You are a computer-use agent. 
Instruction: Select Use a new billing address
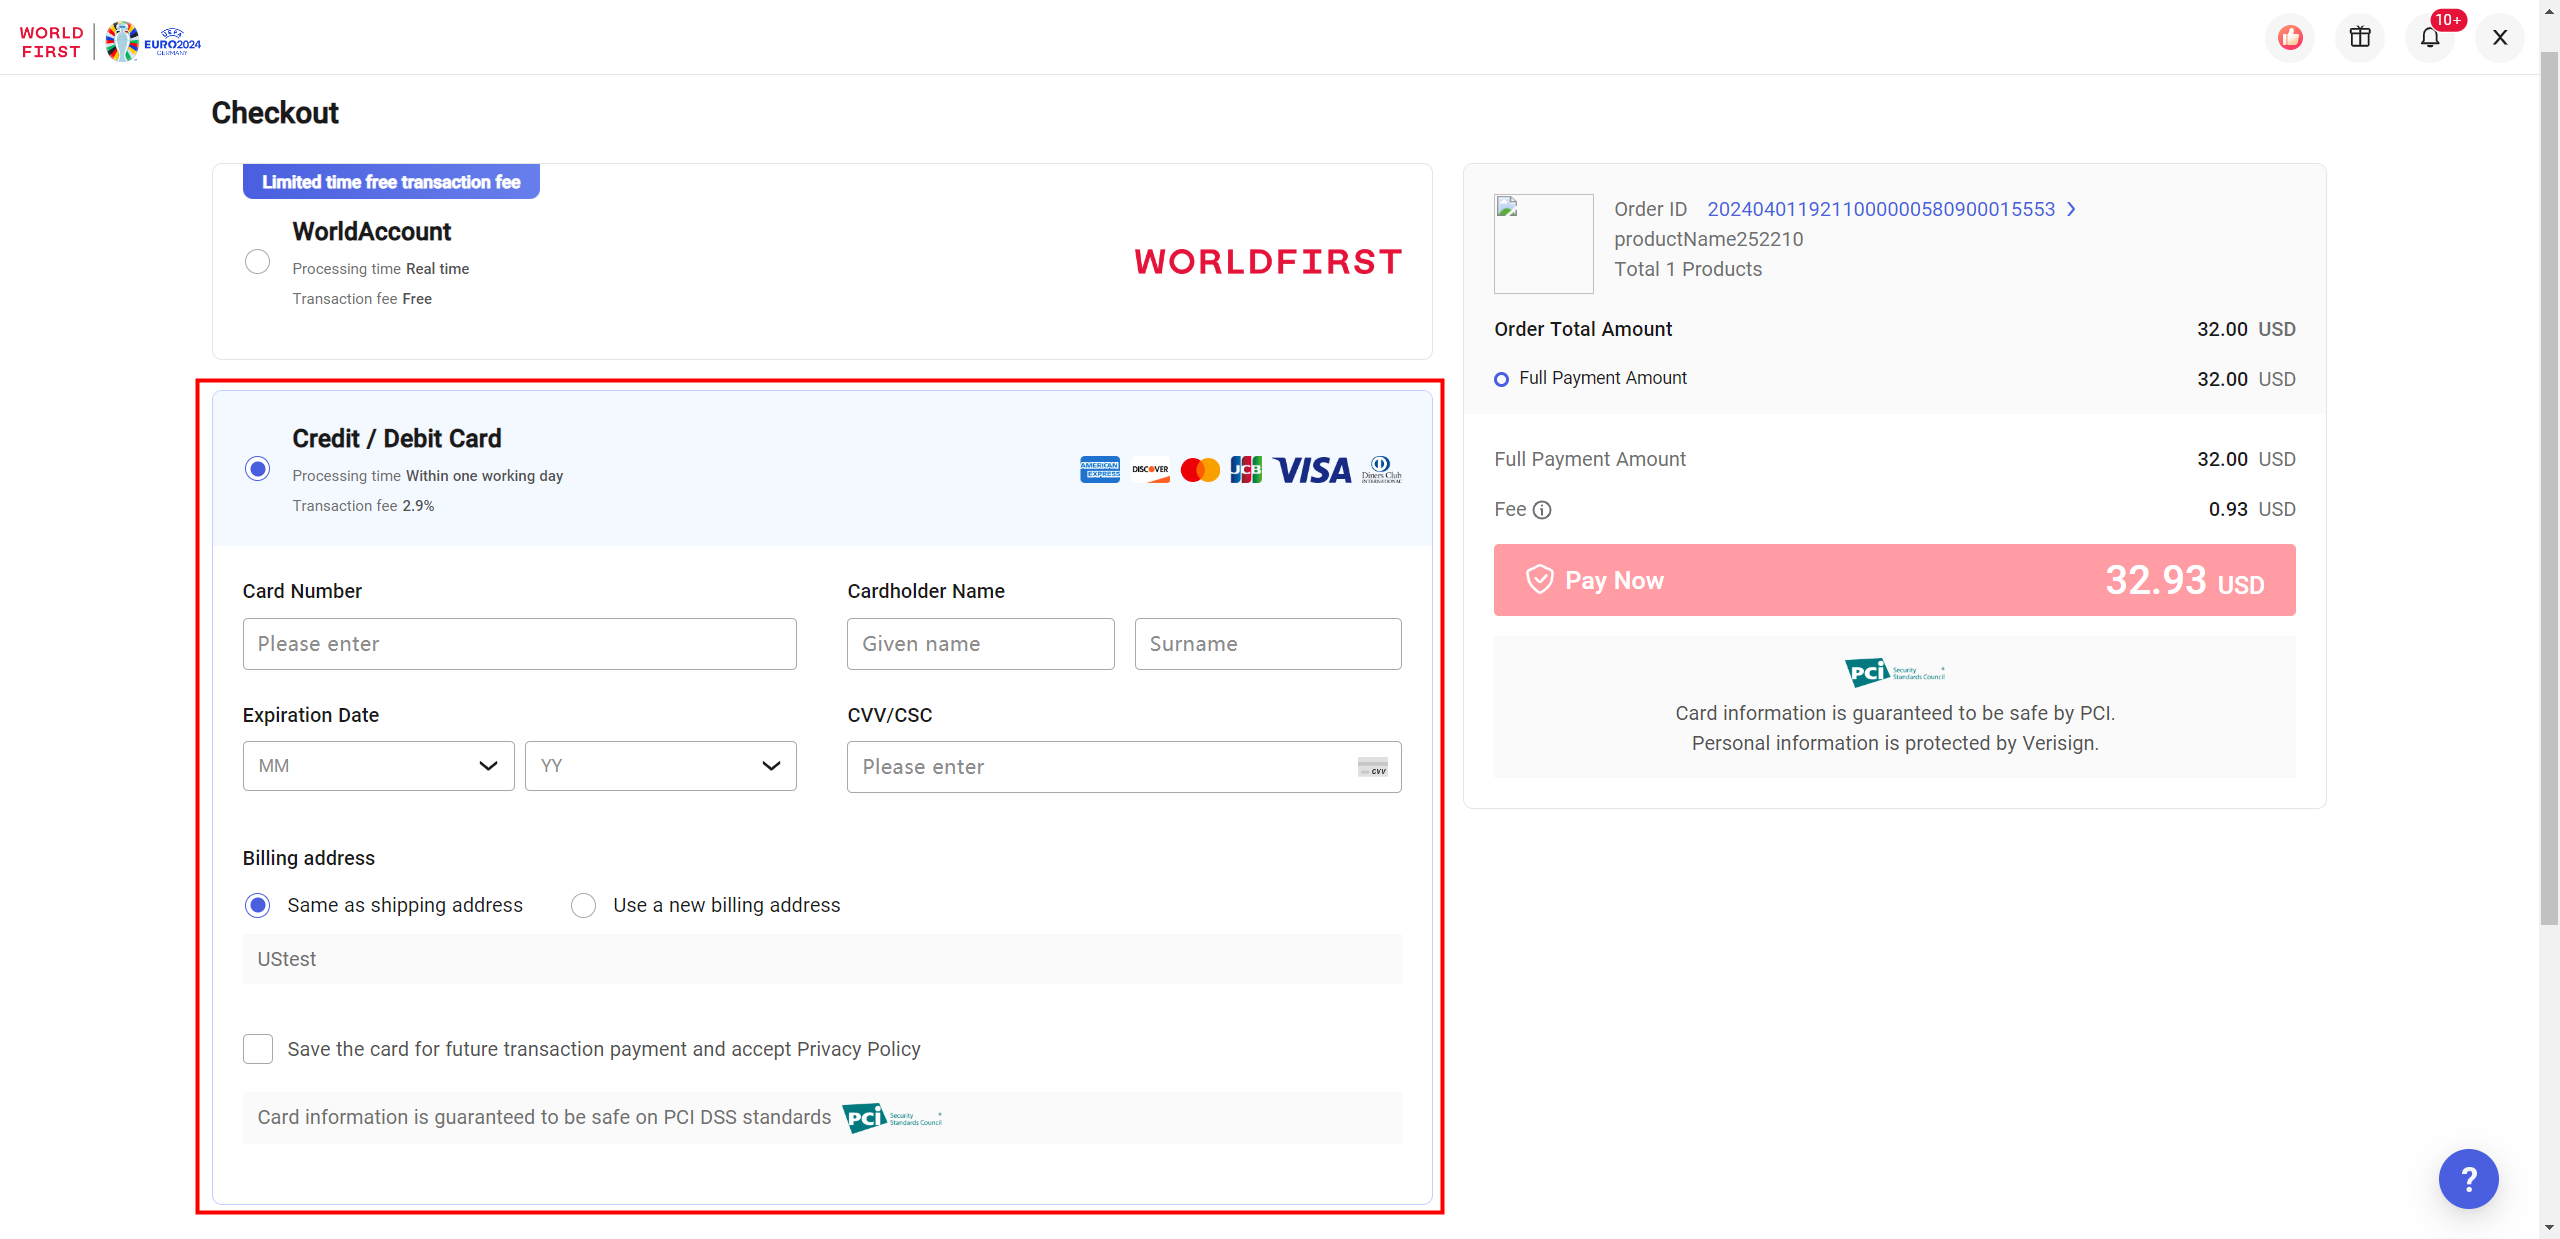(x=583, y=906)
